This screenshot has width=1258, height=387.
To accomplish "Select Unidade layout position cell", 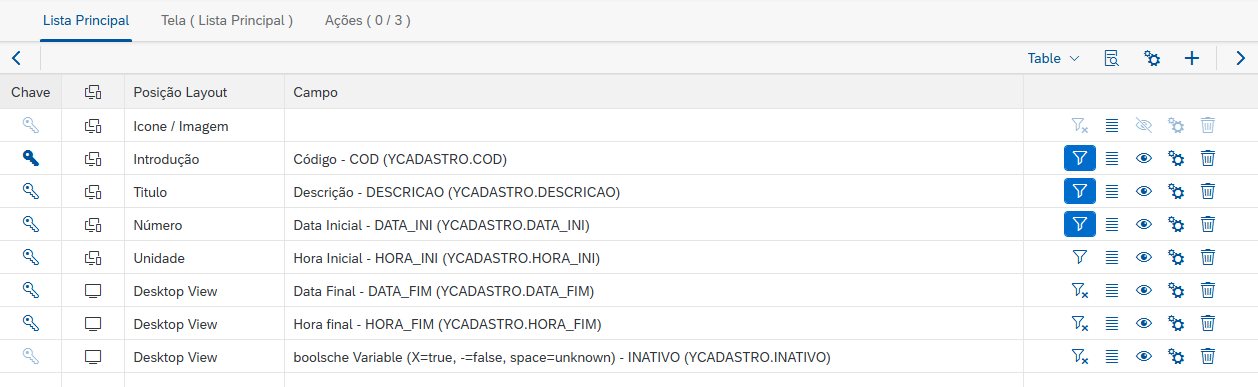I will [x=204, y=257].
